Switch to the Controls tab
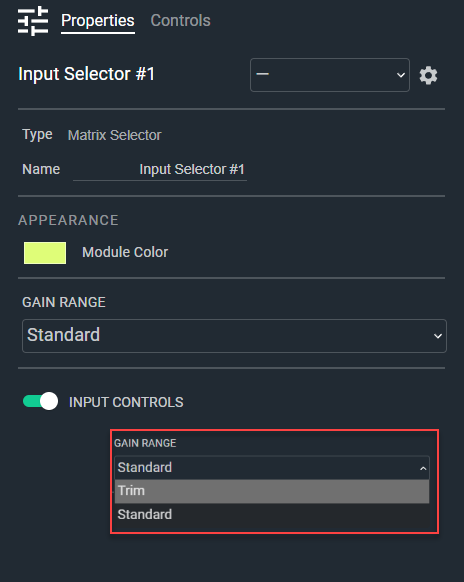The image size is (464, 582). pyautogui.click(x=180, y=21)
